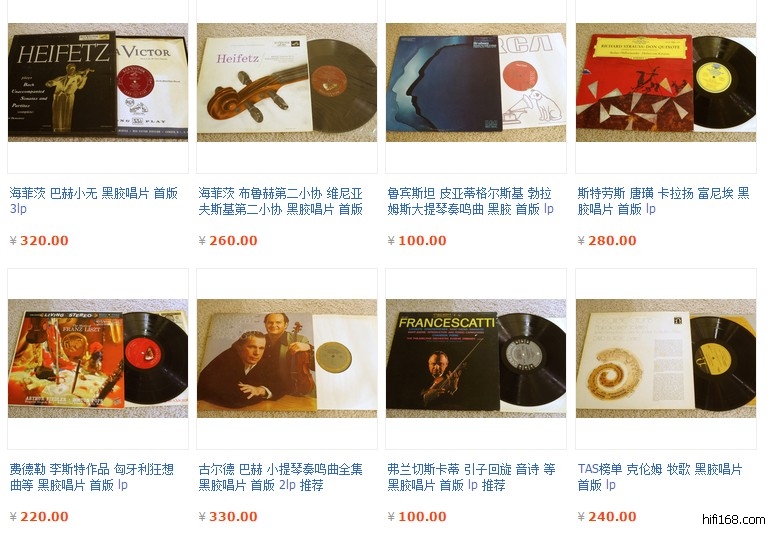The width and height of the screenshot is (776, 533).
Task: Click the 海菲茨 布鲁赫第二小协 title link
Action: click(281, 201)
